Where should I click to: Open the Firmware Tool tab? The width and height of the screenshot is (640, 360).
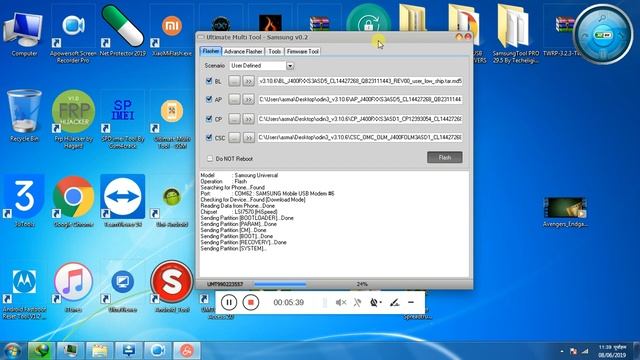pyautogui.click(x=302, y=51)
